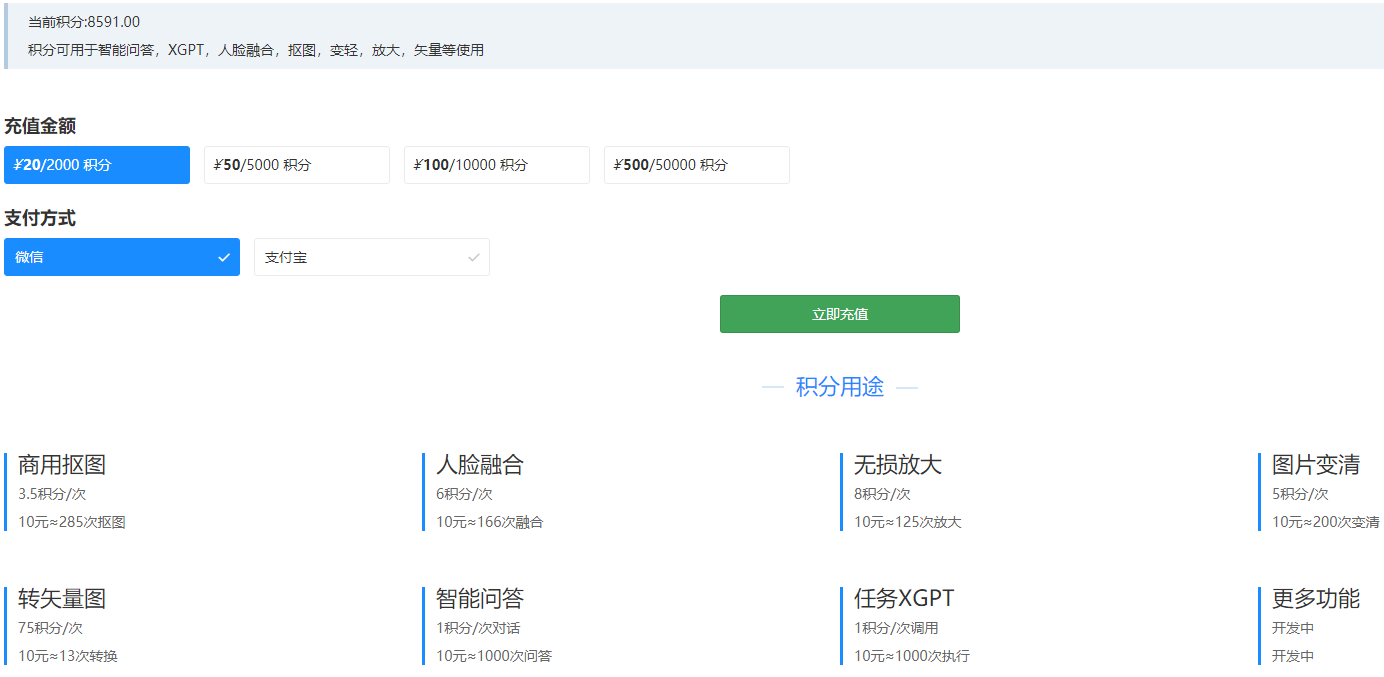Click the 当前积分 balance text

coord(84,22)
